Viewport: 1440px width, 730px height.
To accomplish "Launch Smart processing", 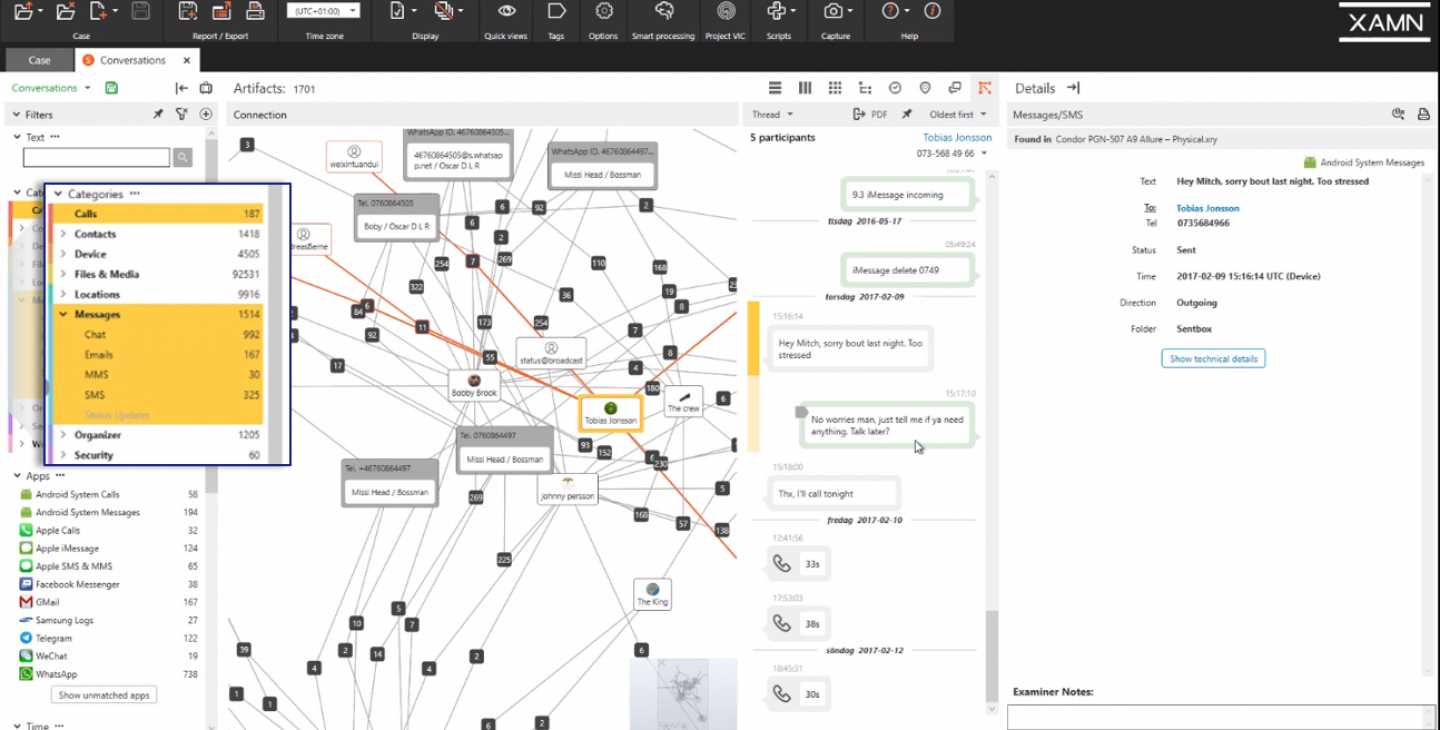I will (664, 11).
